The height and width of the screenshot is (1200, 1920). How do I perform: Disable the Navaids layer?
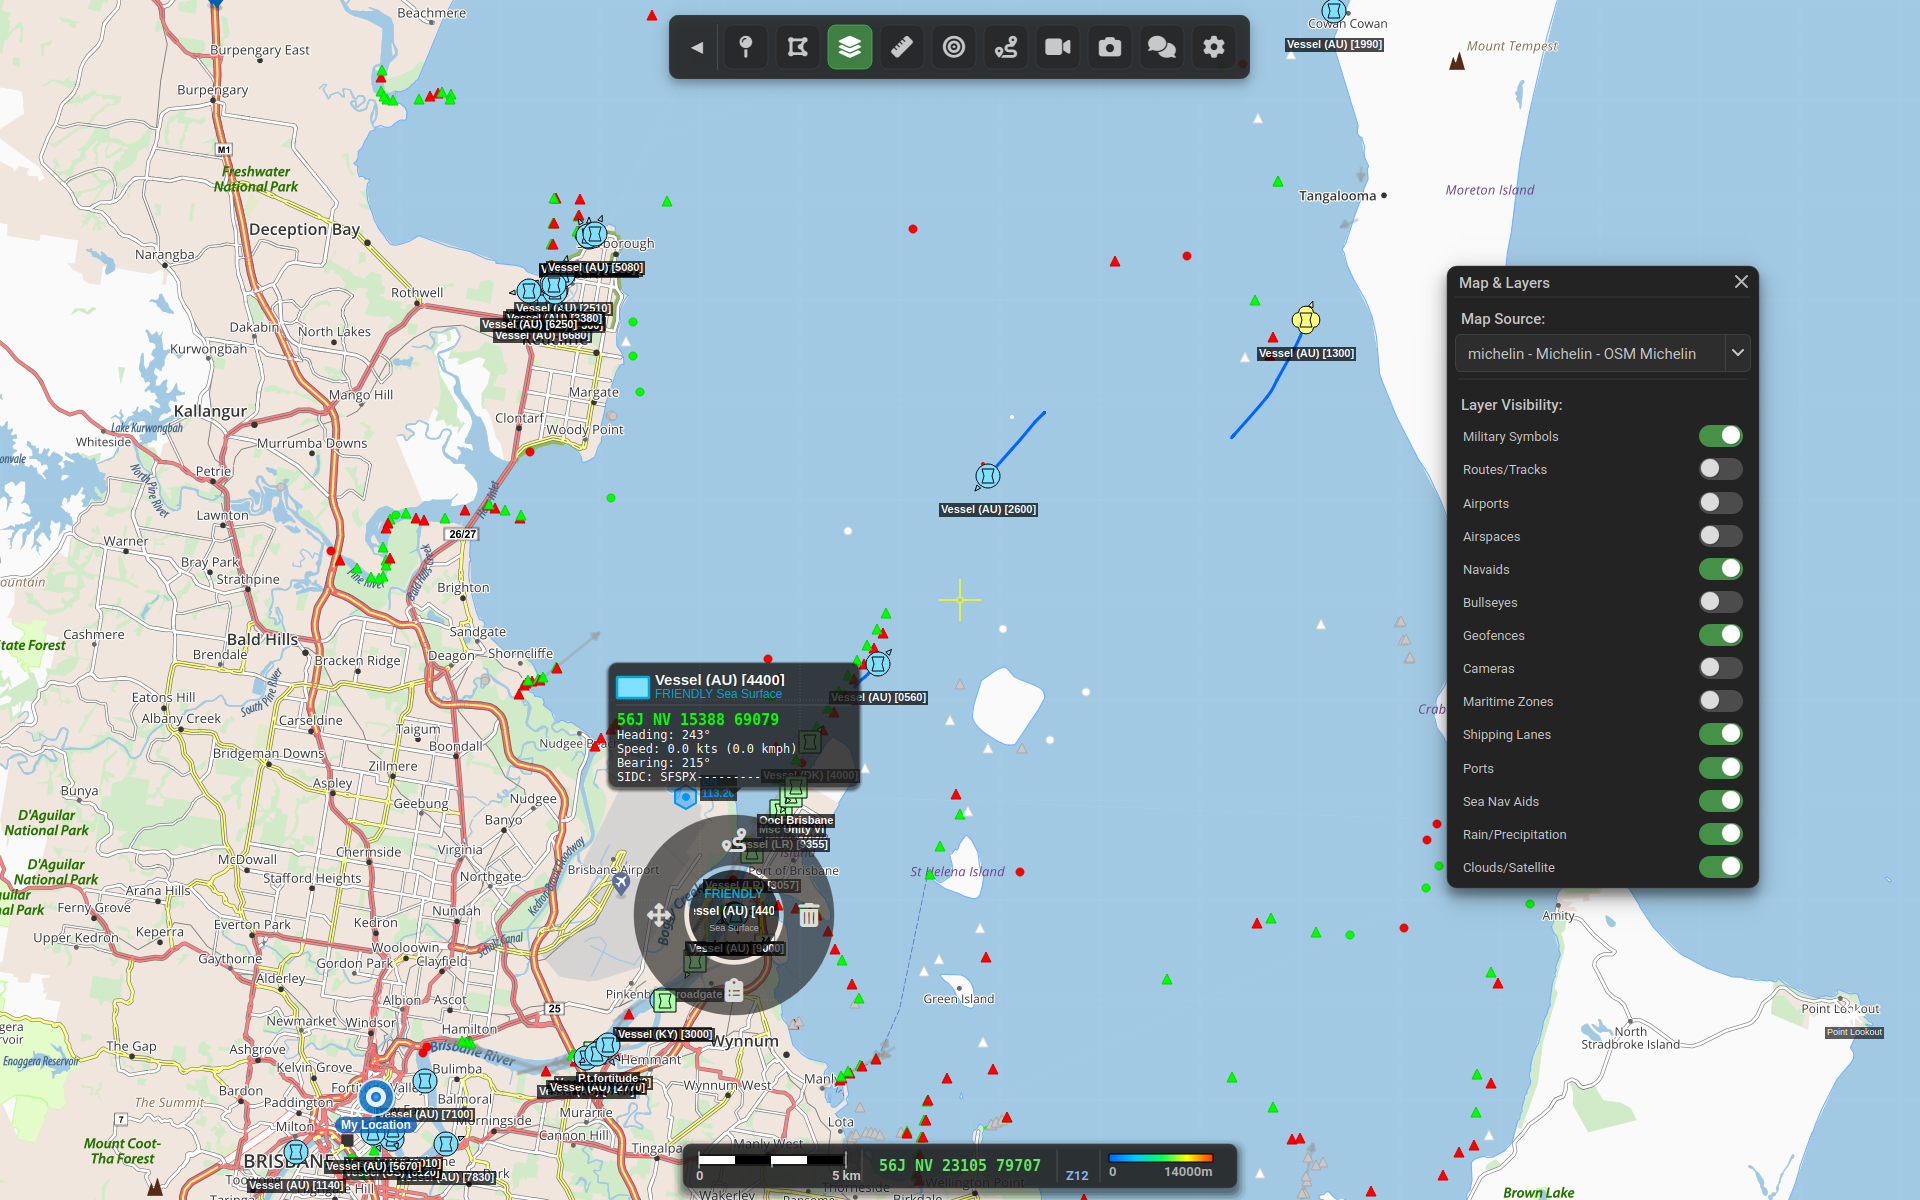click(x=1720, y=569)
